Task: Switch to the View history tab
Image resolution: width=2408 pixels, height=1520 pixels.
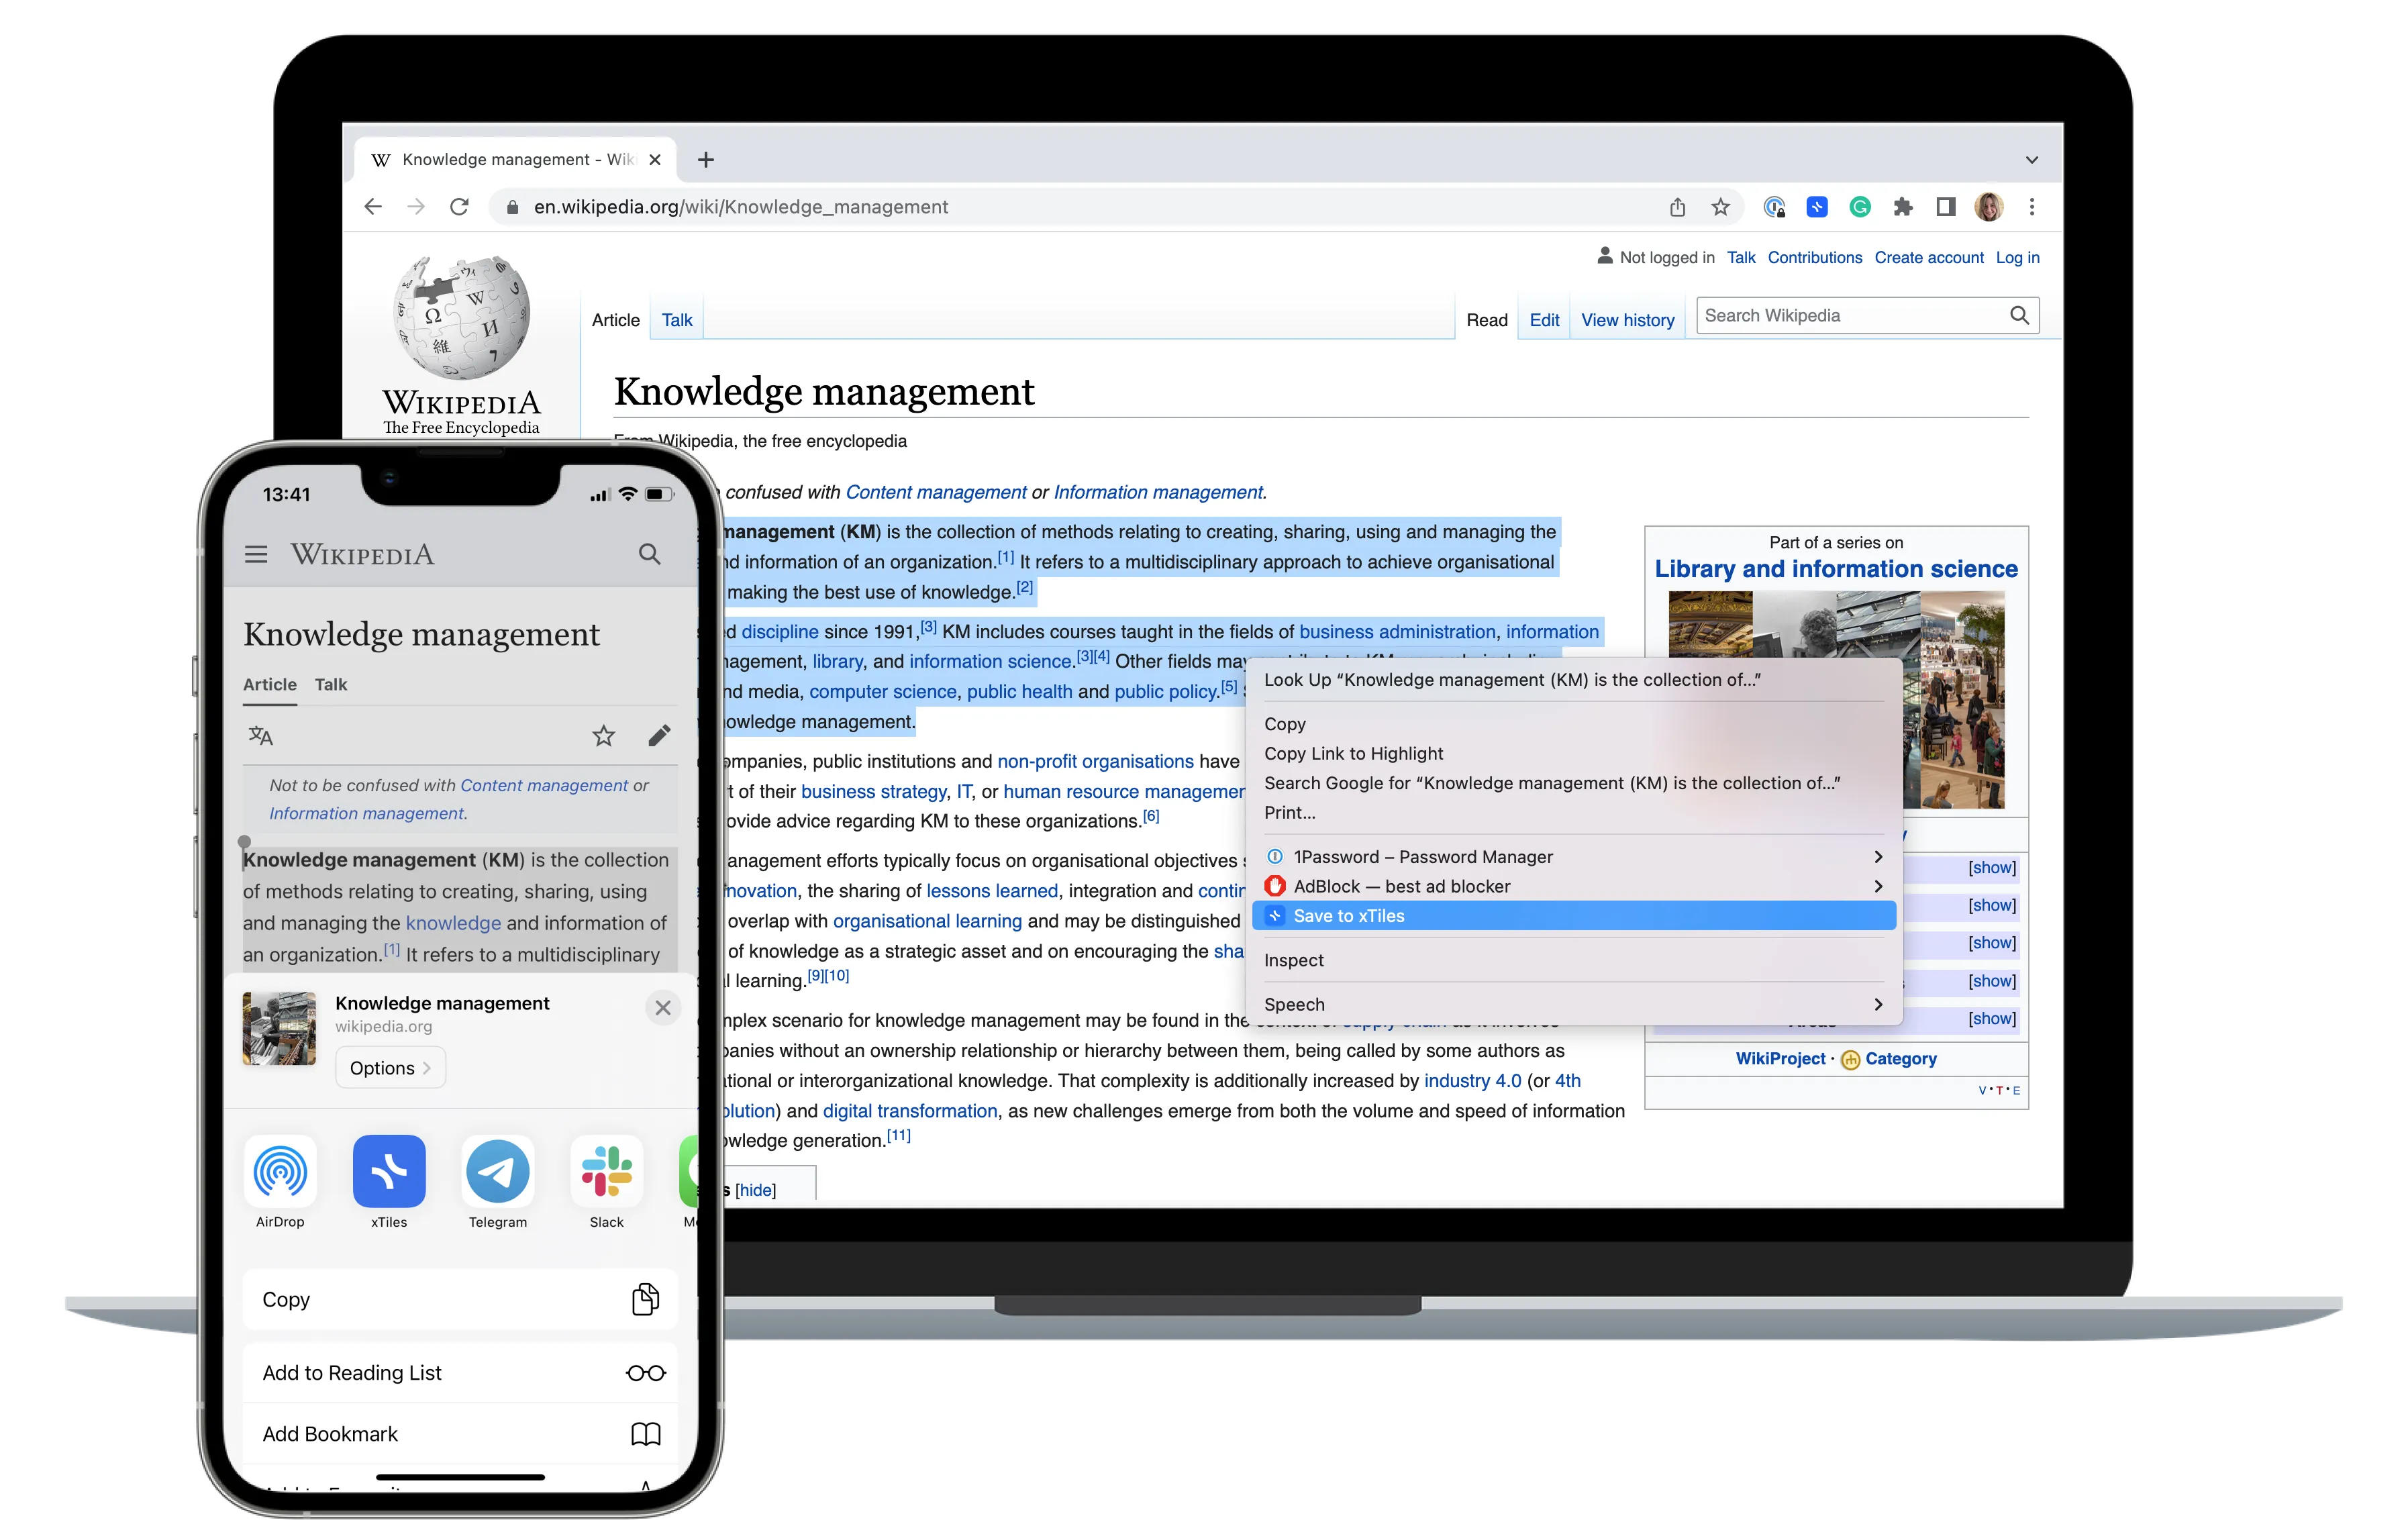Action: click(1627, 320)
